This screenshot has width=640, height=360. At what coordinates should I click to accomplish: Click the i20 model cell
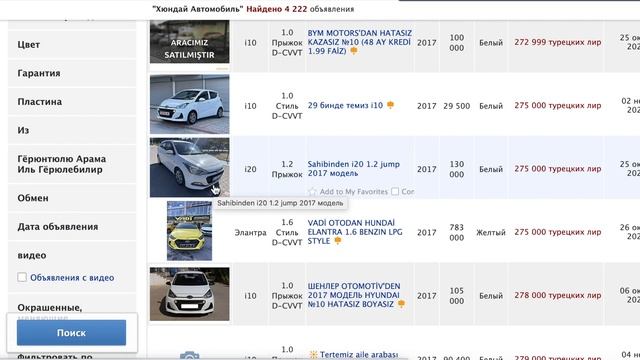(250, 169)
